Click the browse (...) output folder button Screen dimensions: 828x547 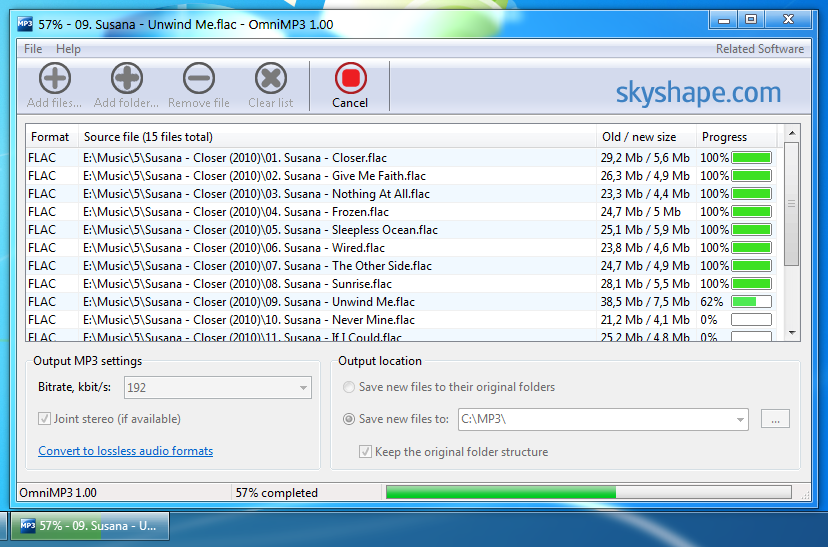(x=775, y=420)
